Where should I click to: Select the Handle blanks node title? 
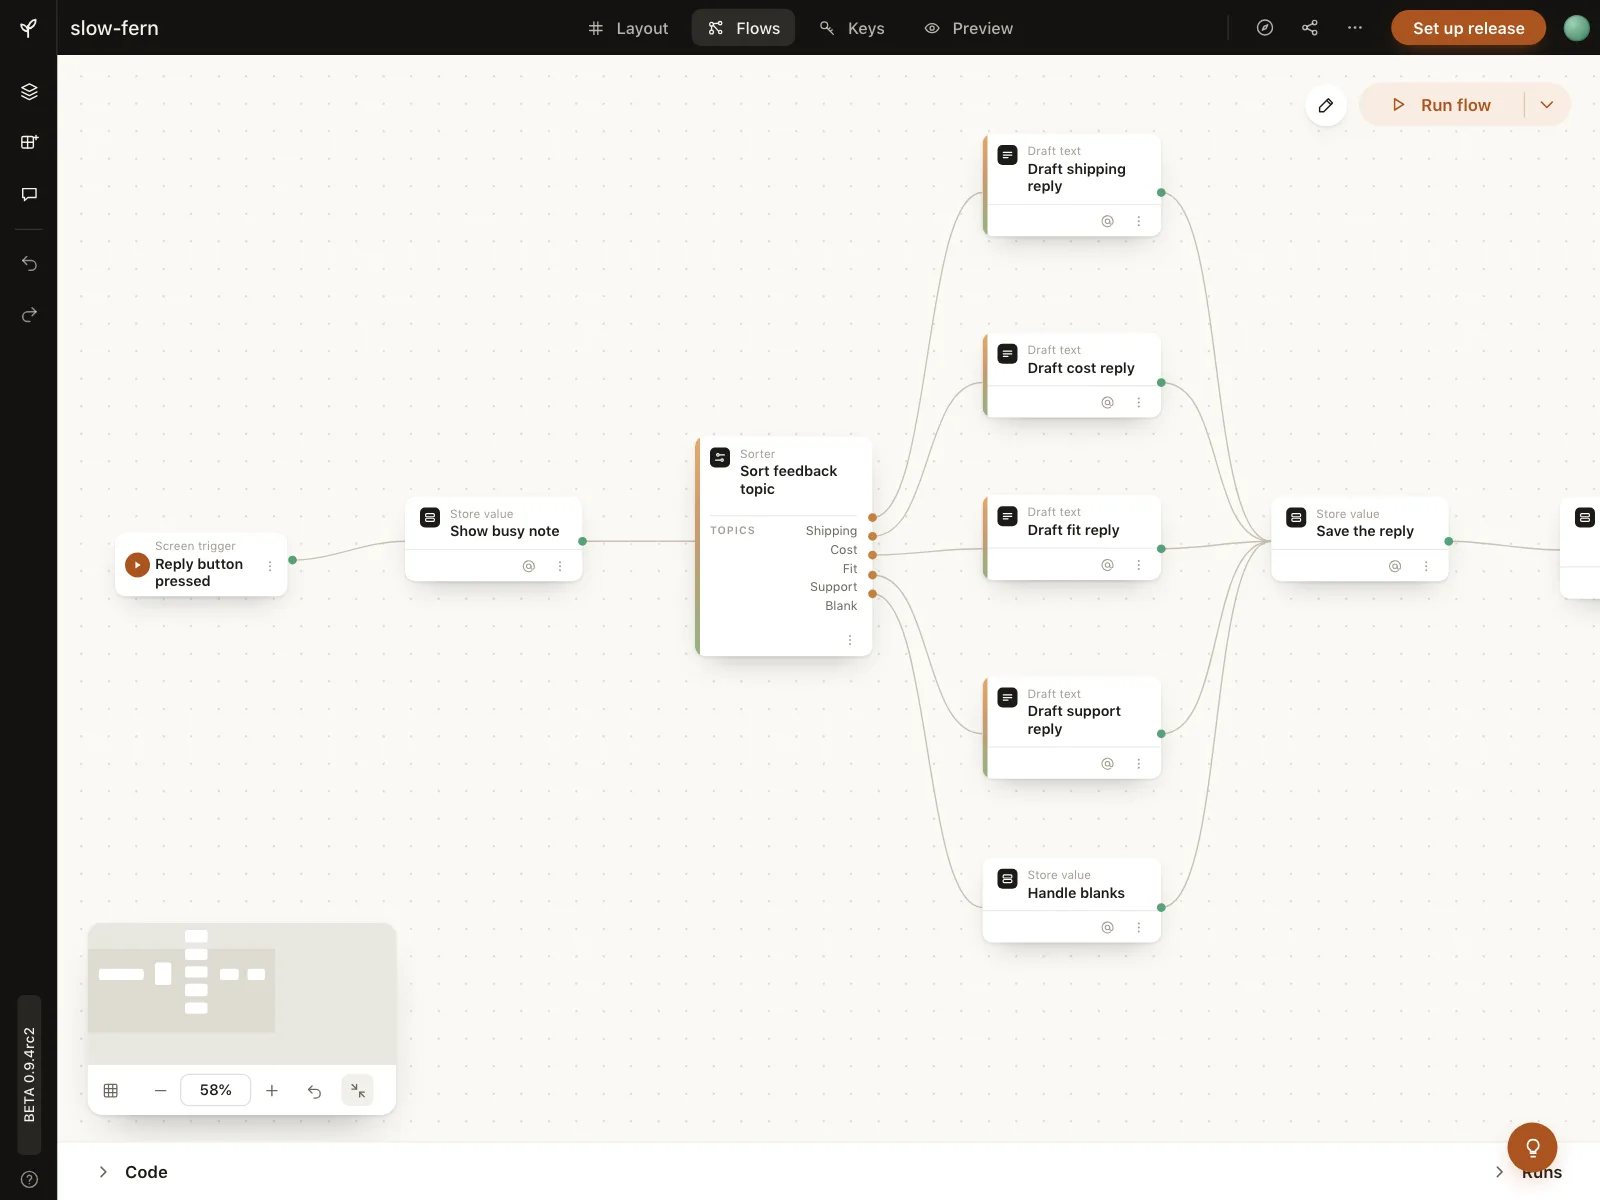click(1076, 893)
